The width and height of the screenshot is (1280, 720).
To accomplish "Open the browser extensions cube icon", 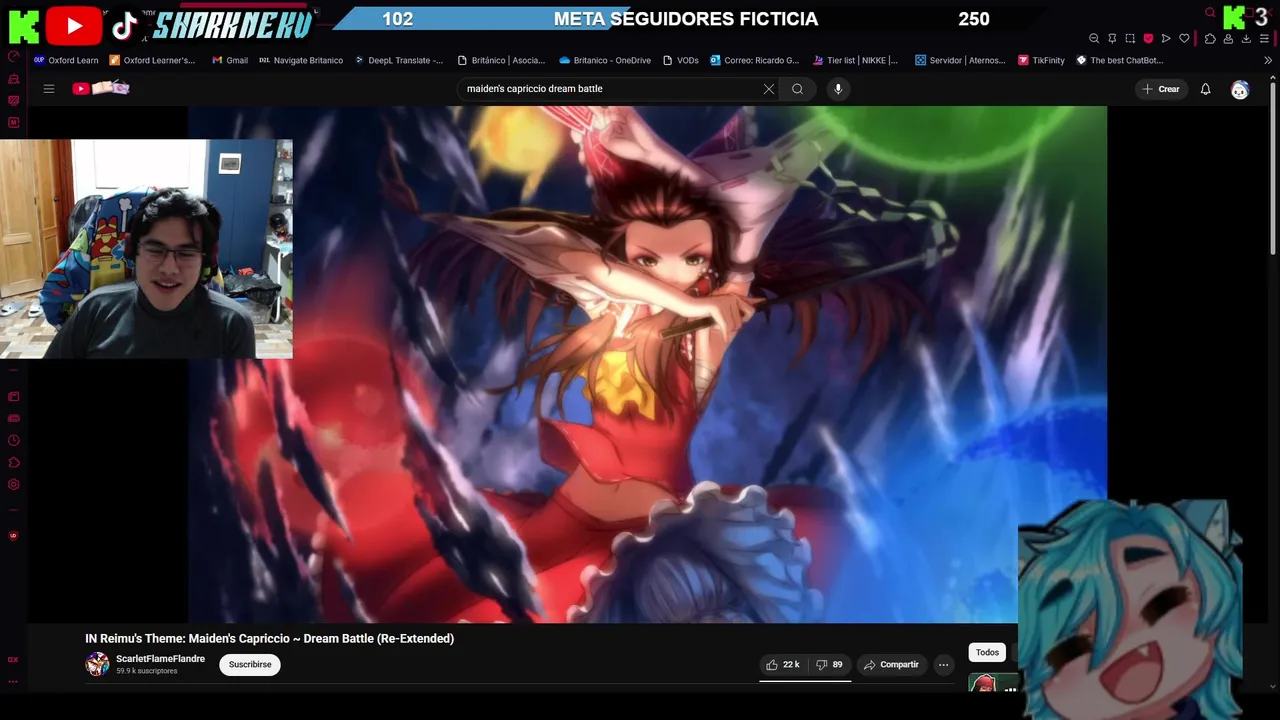I will [x=1210, y=38].
